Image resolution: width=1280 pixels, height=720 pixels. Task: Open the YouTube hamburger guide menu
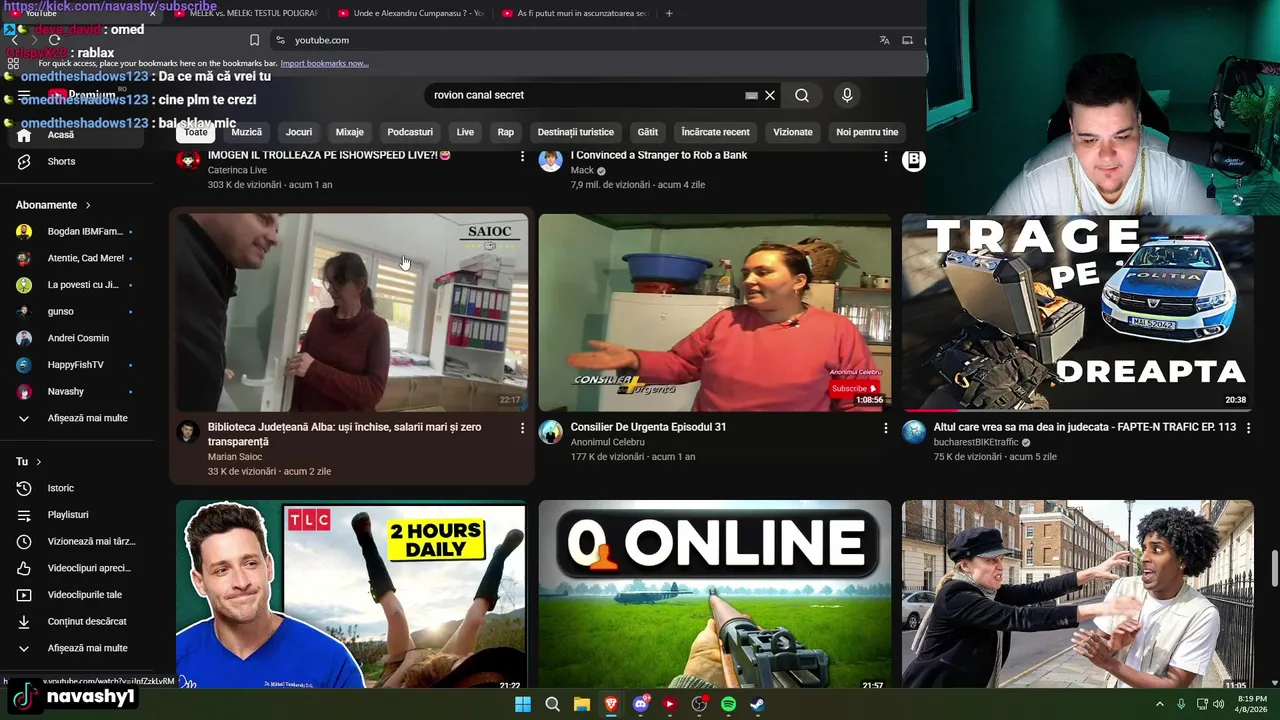[24, 95]
